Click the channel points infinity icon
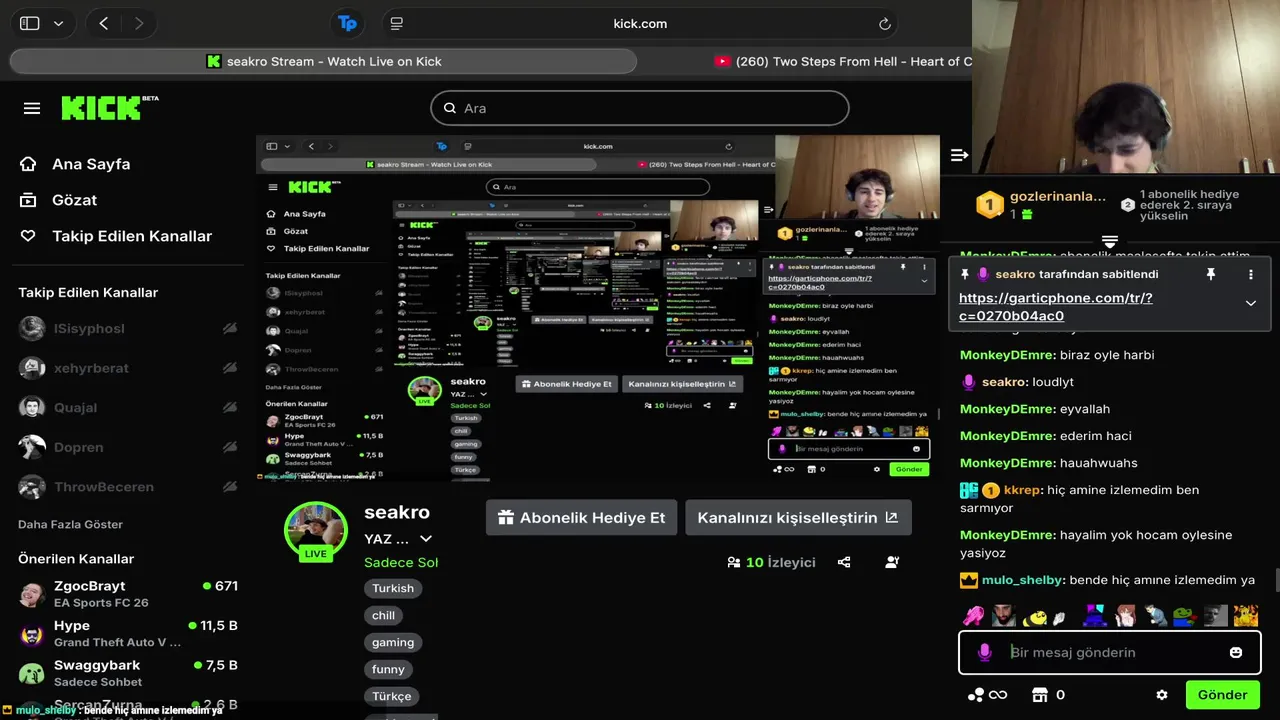 coord(987,695)
